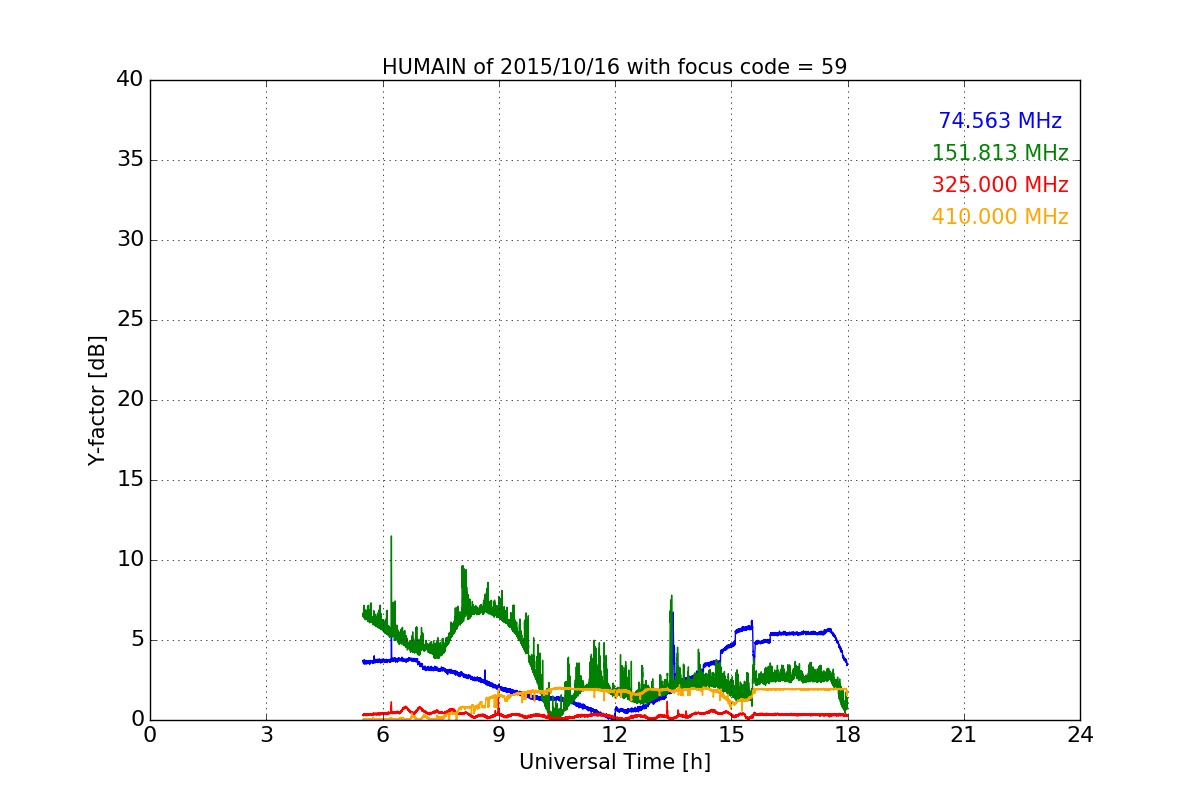Click y-axis tick label 35
Image resolution: width=1200 pixels, height=800 pixels.
(130, 160)
